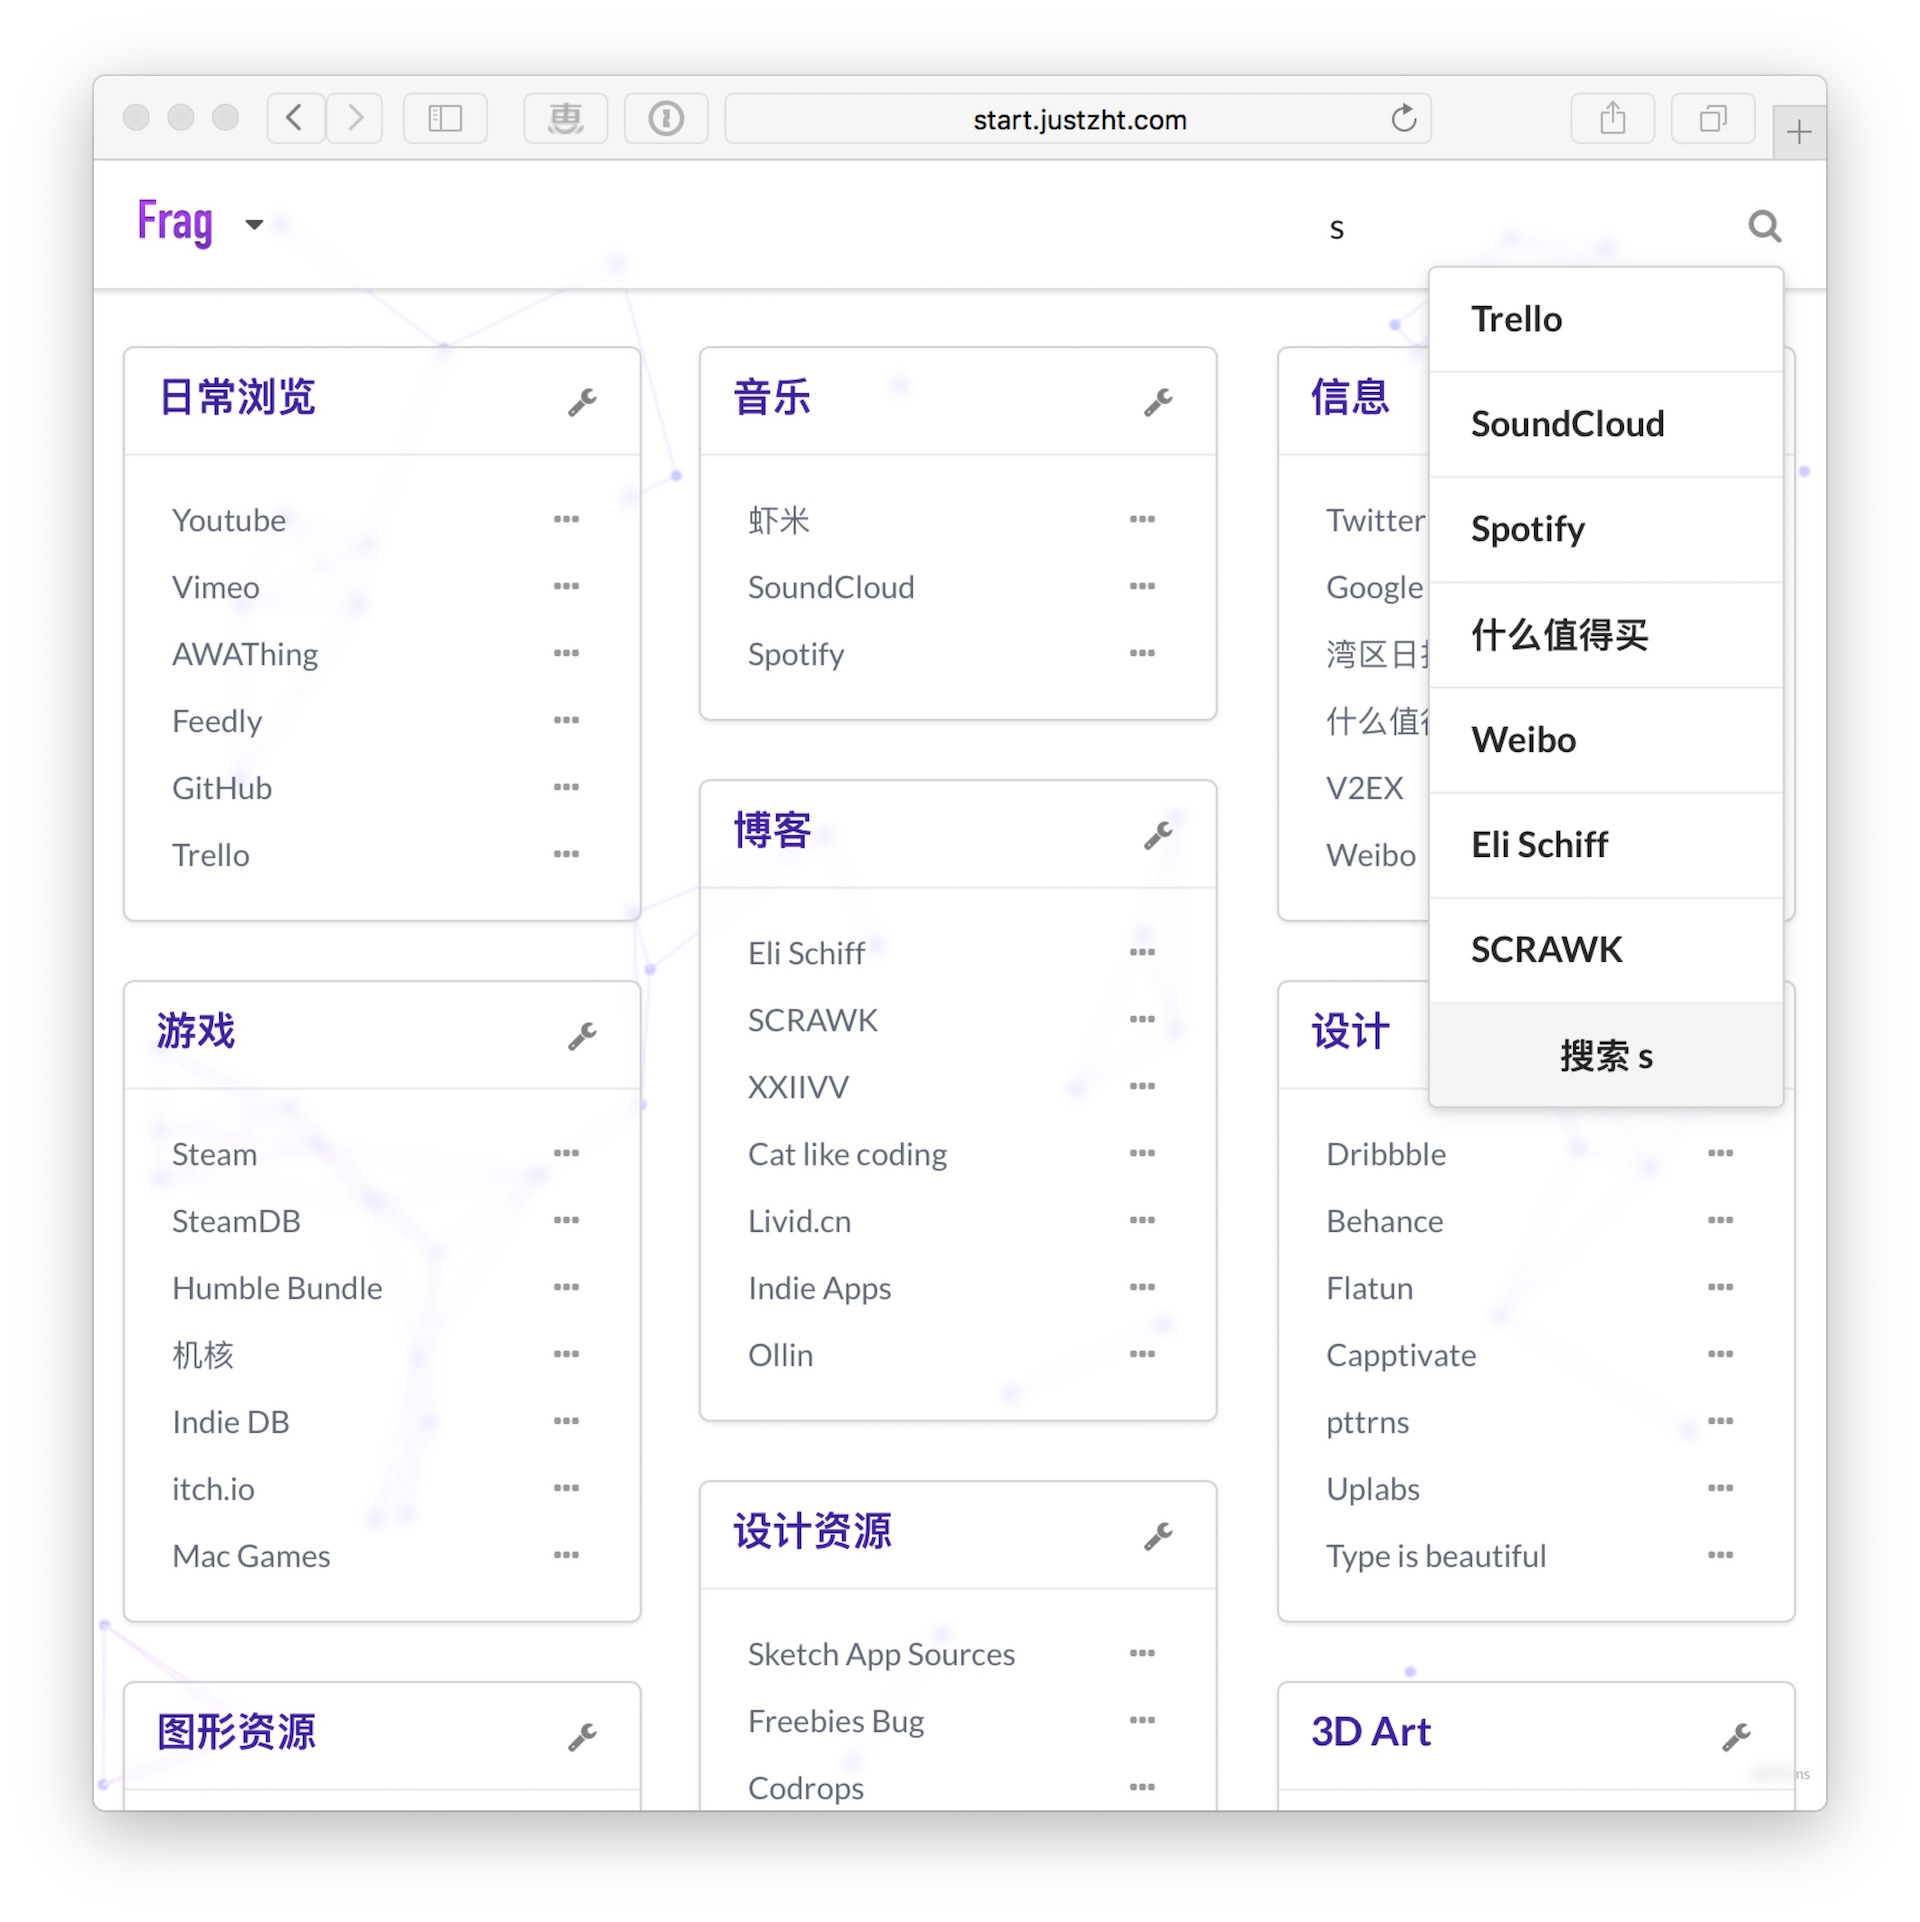Open wrench settings for 3D Art card
1920x1922 pixels.
(1736, 1737)
